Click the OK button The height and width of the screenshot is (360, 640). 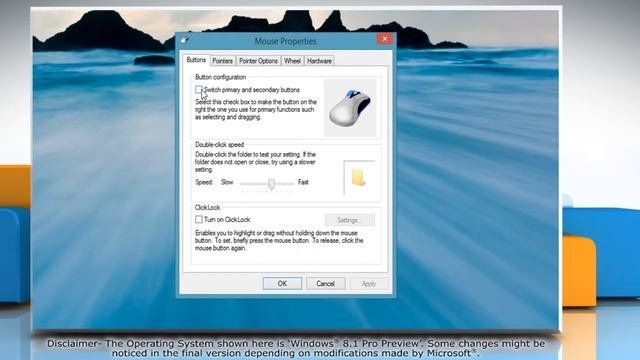282,283
